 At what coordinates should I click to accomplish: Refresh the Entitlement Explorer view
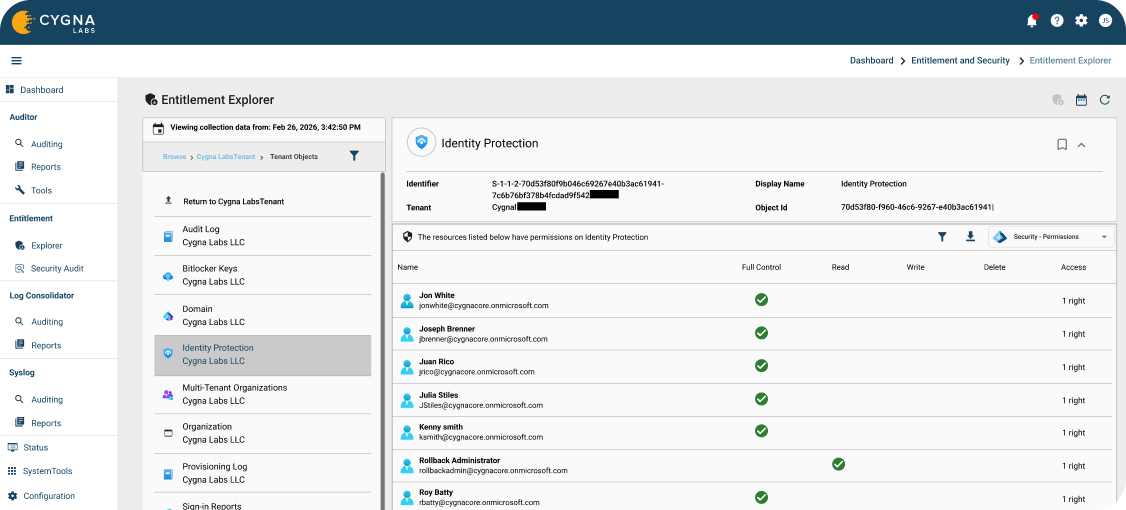1104,100
